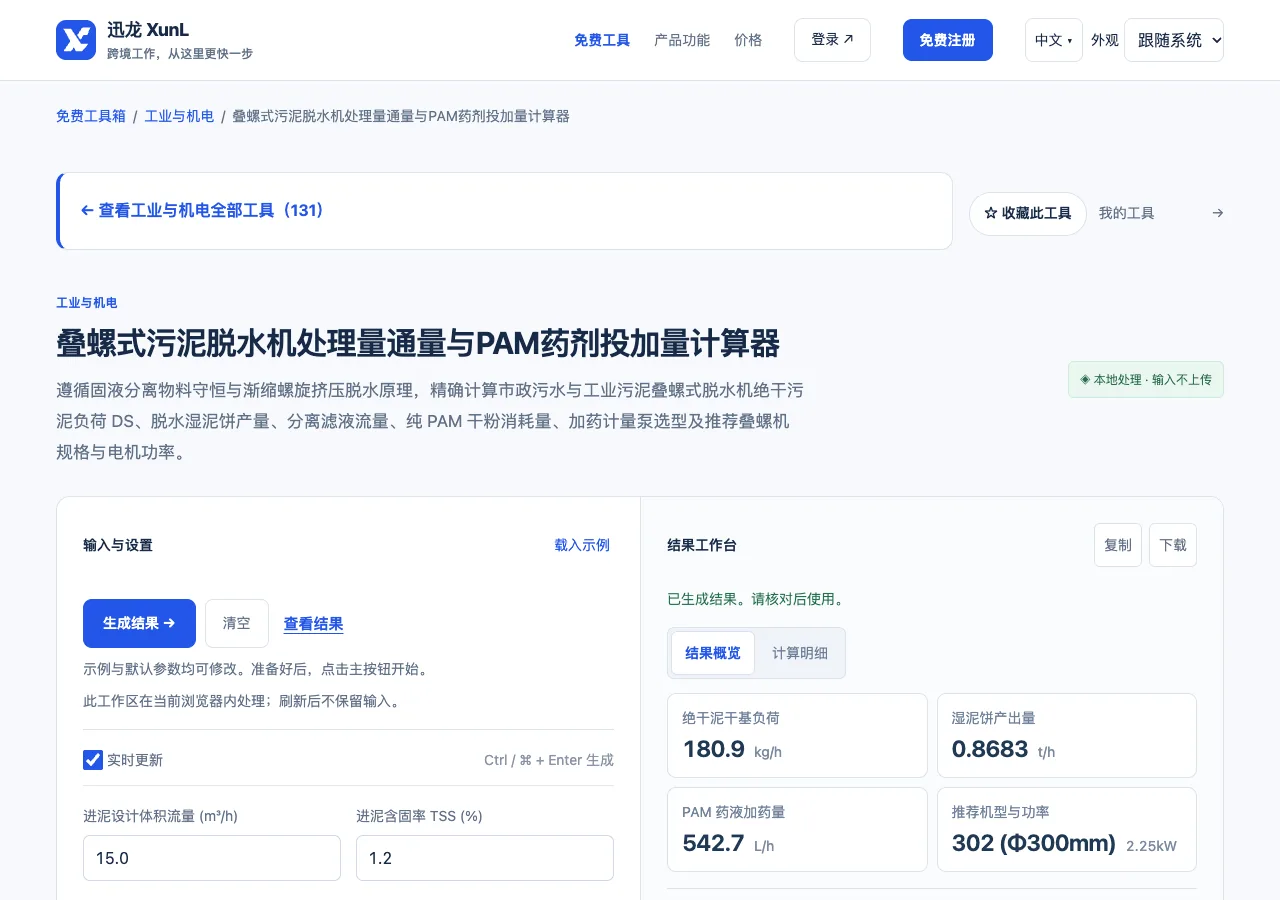1280x900 pixels.
Task: Follow the 查看结果 link
Action: point(314,624)
